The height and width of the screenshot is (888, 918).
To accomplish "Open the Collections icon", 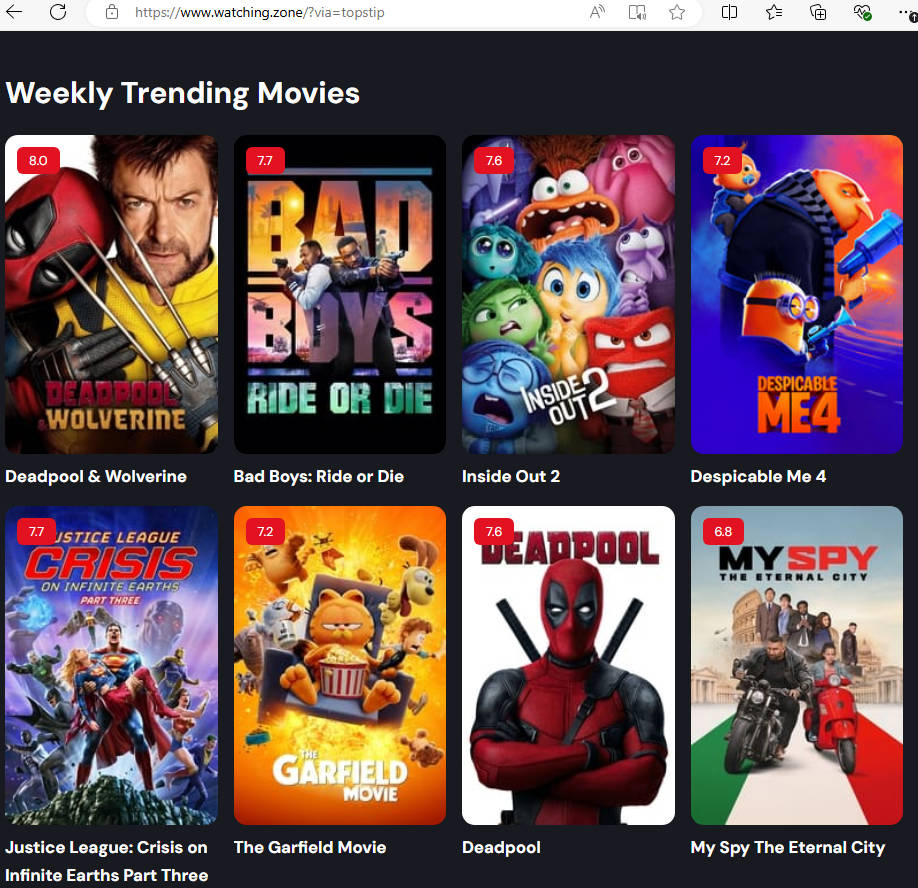I will [818, 12].
